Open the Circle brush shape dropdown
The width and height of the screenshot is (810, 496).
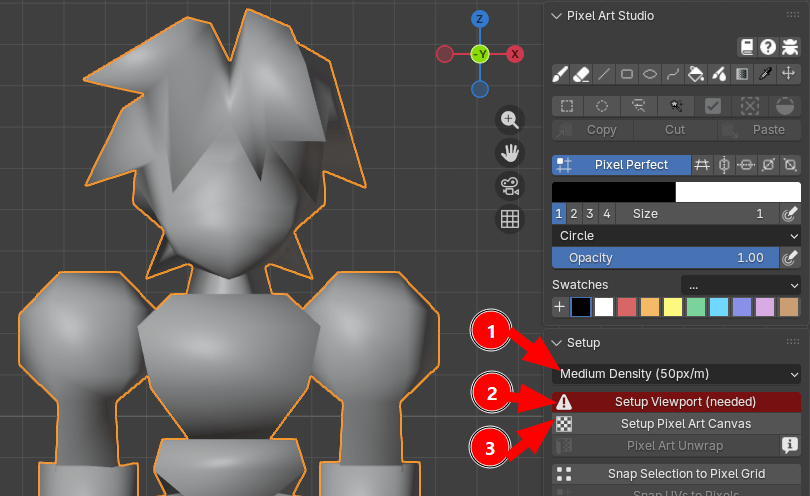[676, 236]
